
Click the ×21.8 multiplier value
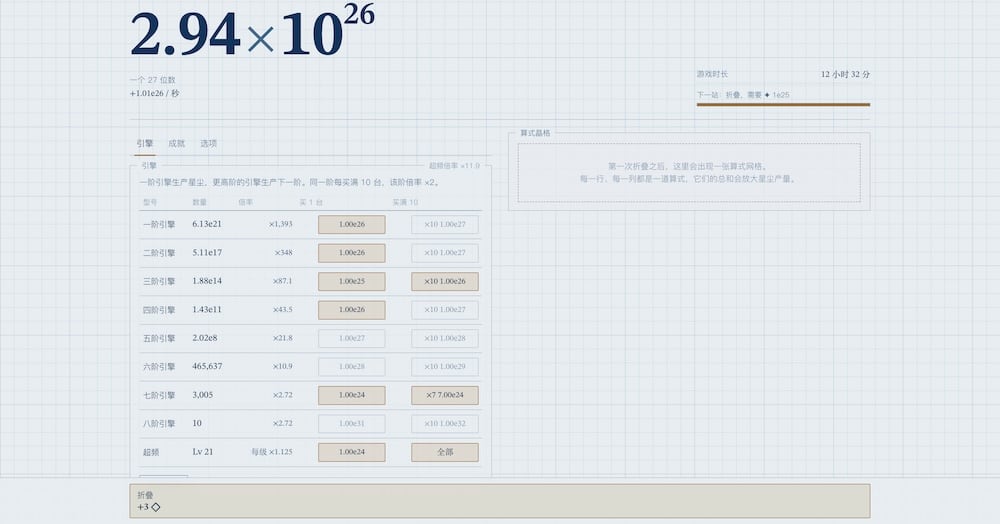pyautogui.click(x=283, y=338)
